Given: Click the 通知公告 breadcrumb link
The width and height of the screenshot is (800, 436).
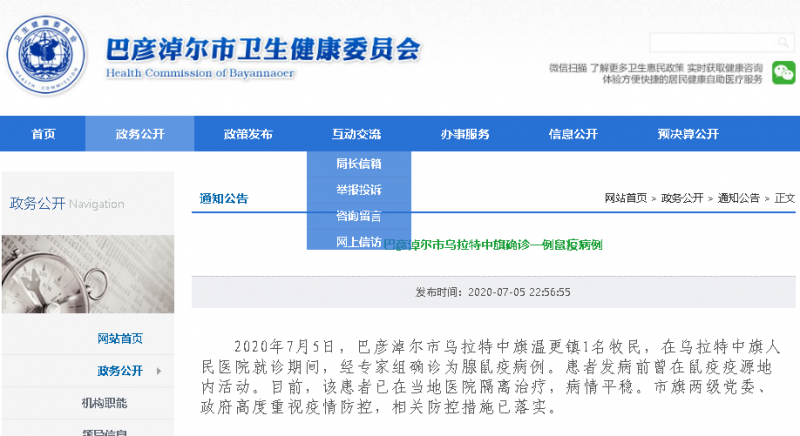Looking at the screenshot, I should [739, 198].
